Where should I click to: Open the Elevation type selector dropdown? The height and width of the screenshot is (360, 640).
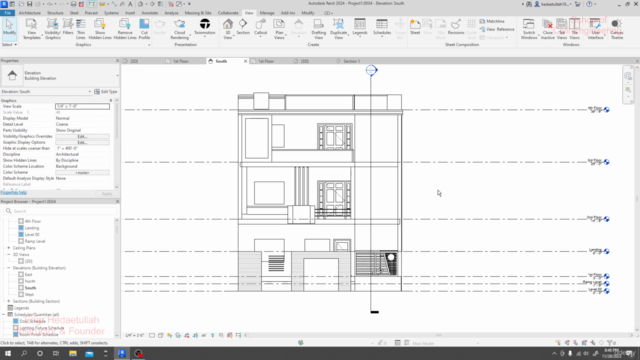pyautogui.click(x=117, y=76)
